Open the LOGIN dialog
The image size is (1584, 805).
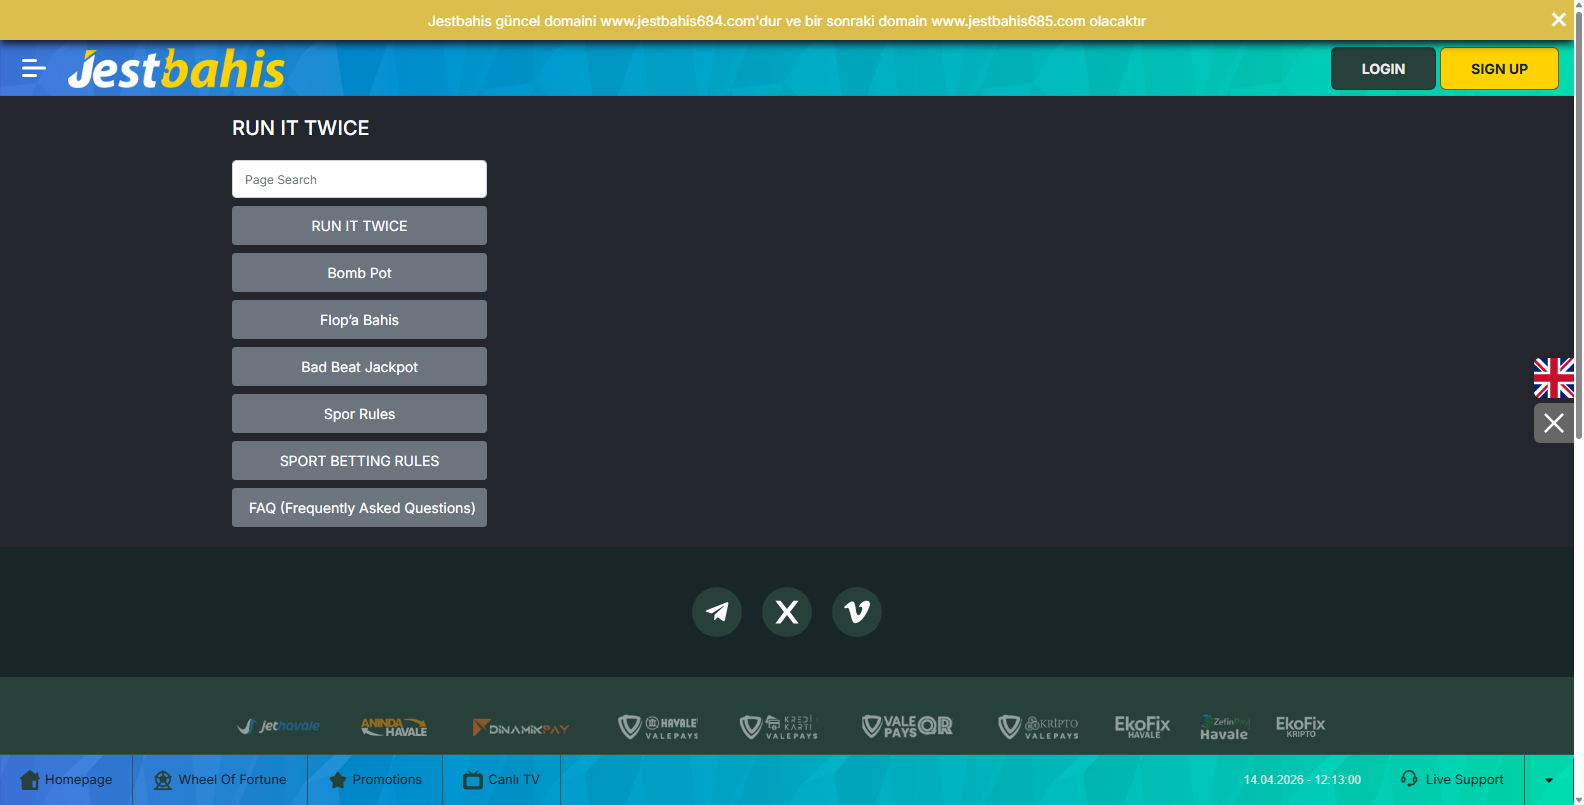[1383, 69]
